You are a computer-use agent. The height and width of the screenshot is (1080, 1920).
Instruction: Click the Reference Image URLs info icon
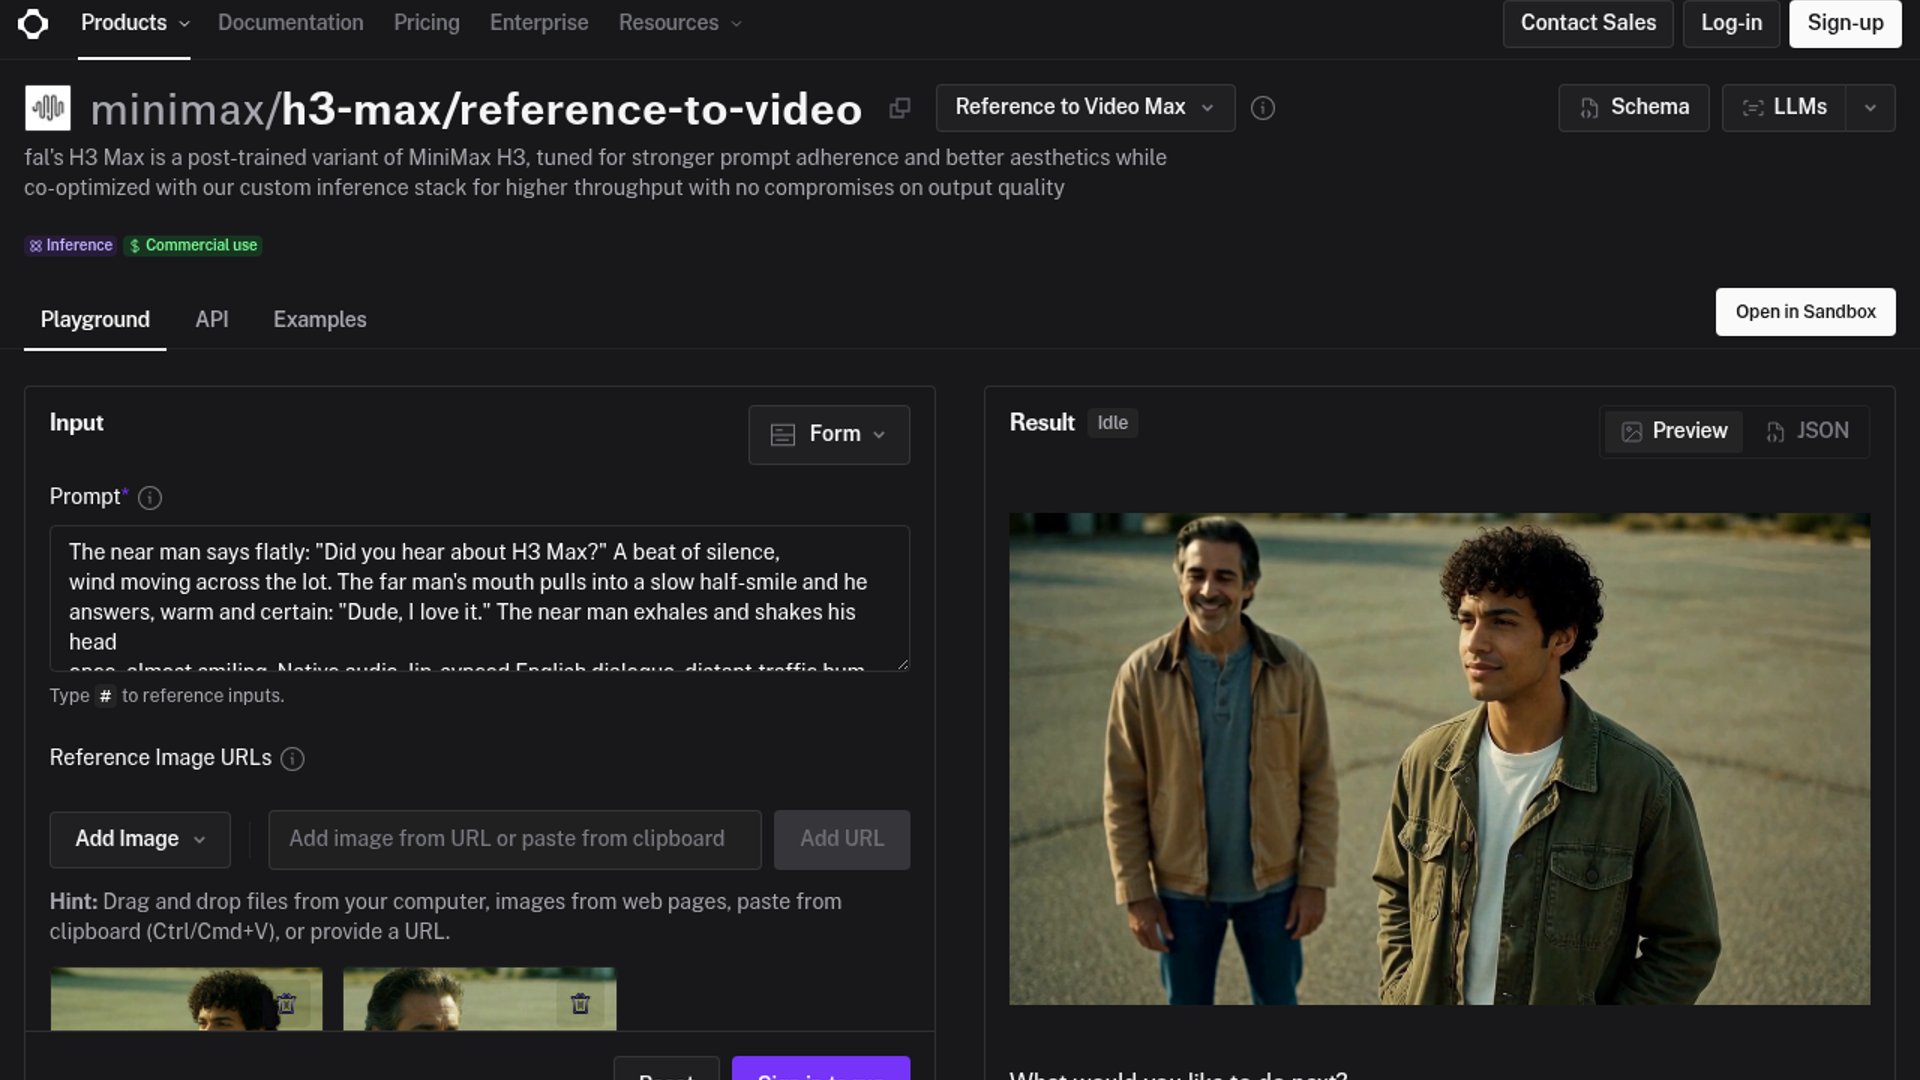coord(292,759)
